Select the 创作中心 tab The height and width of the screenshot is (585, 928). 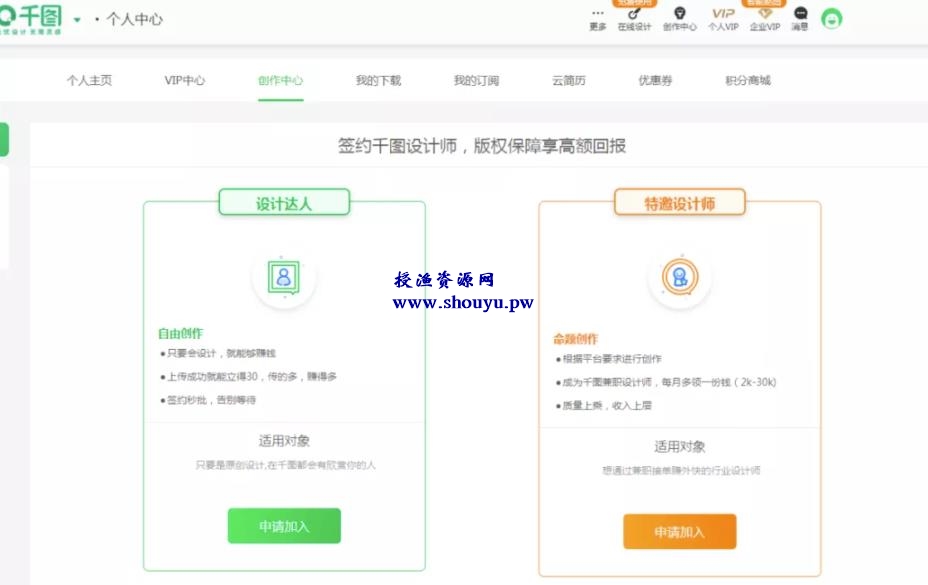281,81
